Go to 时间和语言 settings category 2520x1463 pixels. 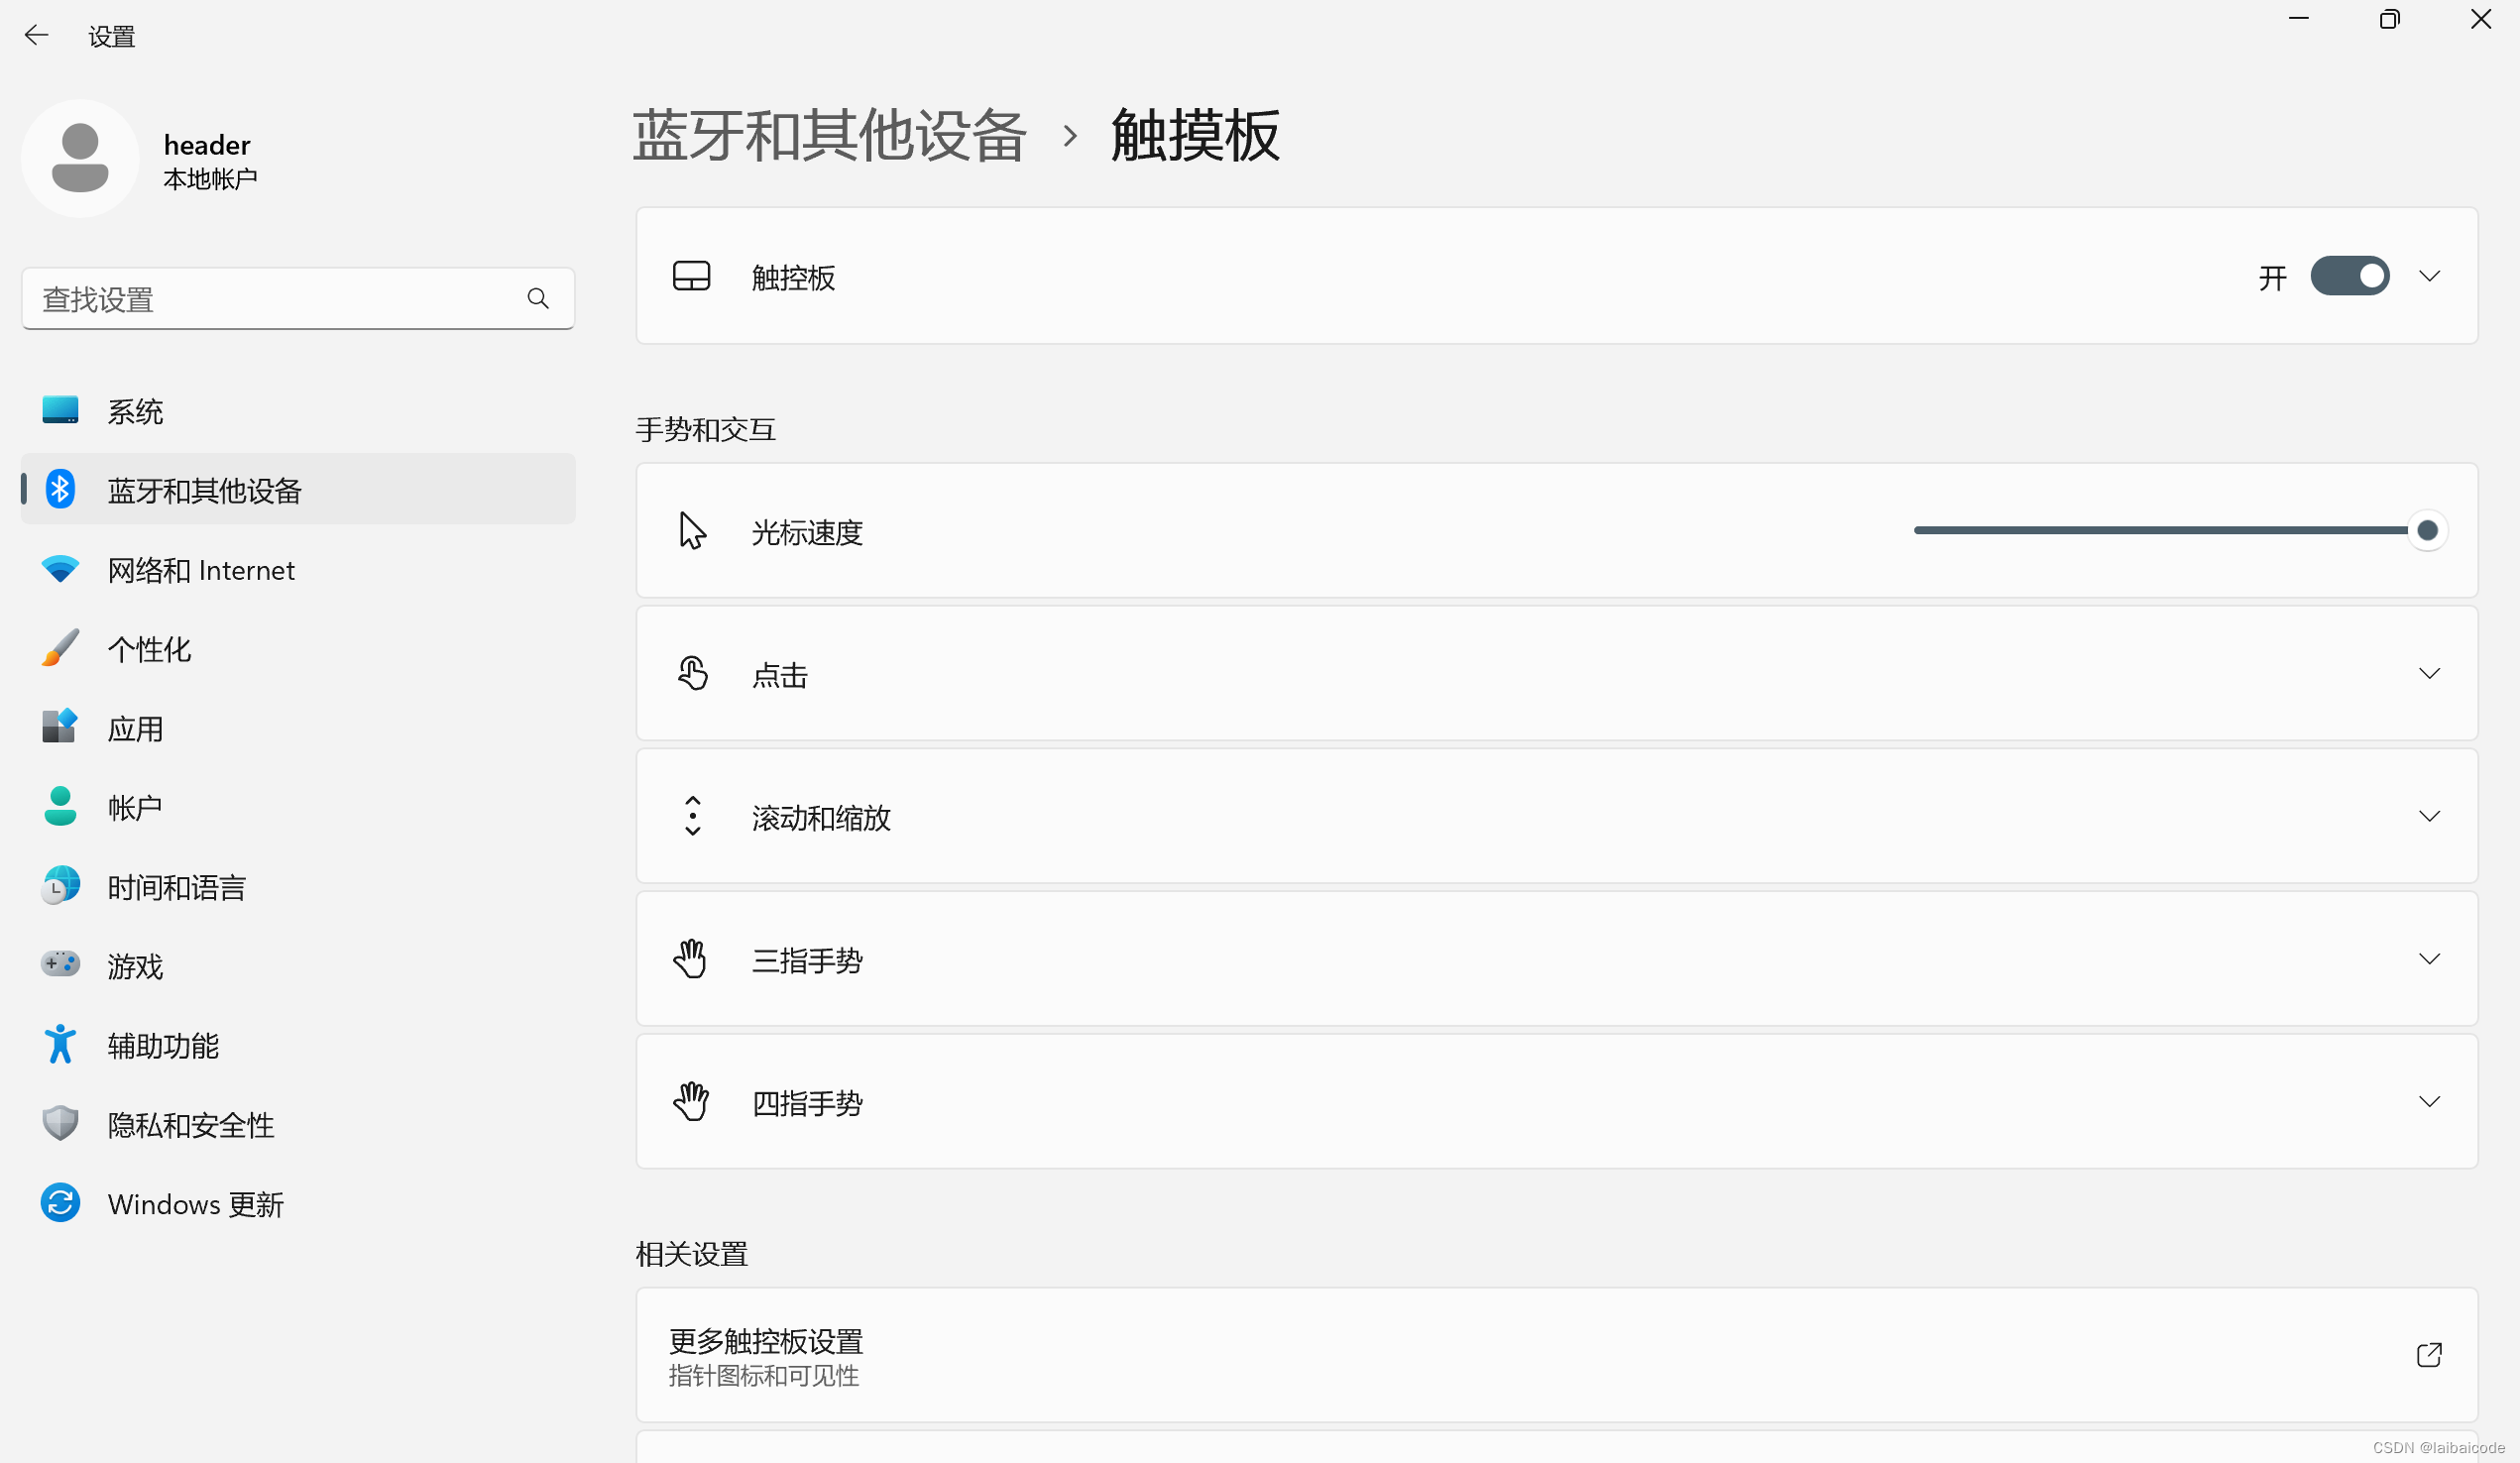click(176, 887)
